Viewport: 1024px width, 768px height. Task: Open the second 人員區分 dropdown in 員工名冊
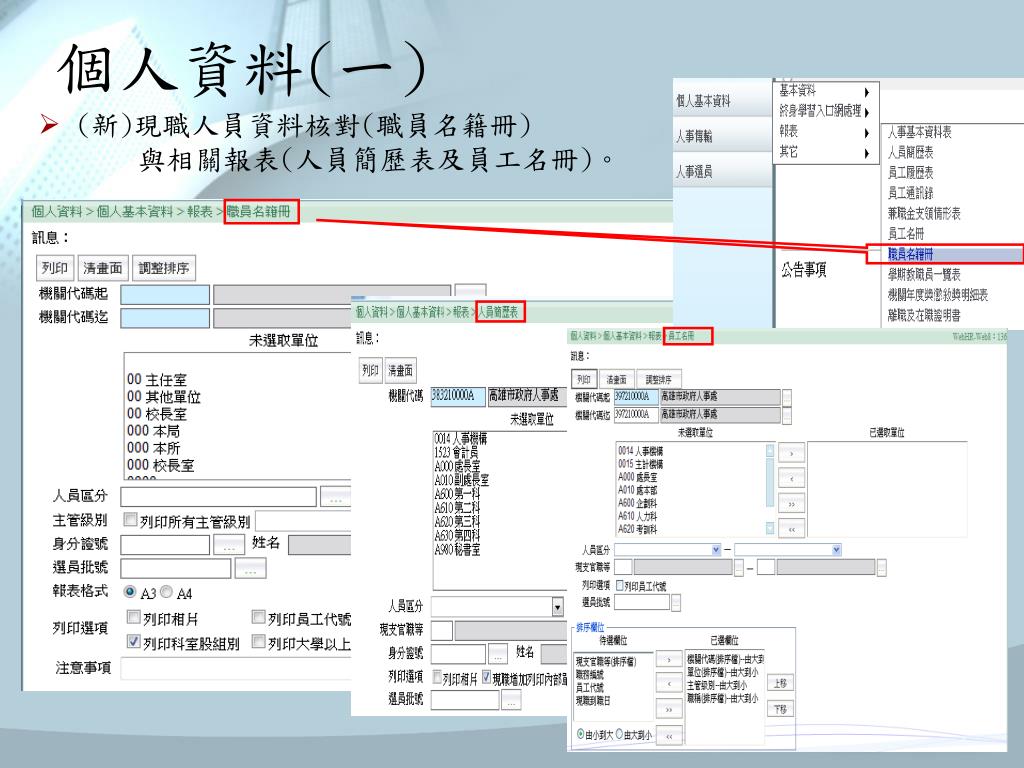click(x=836, y=550)
